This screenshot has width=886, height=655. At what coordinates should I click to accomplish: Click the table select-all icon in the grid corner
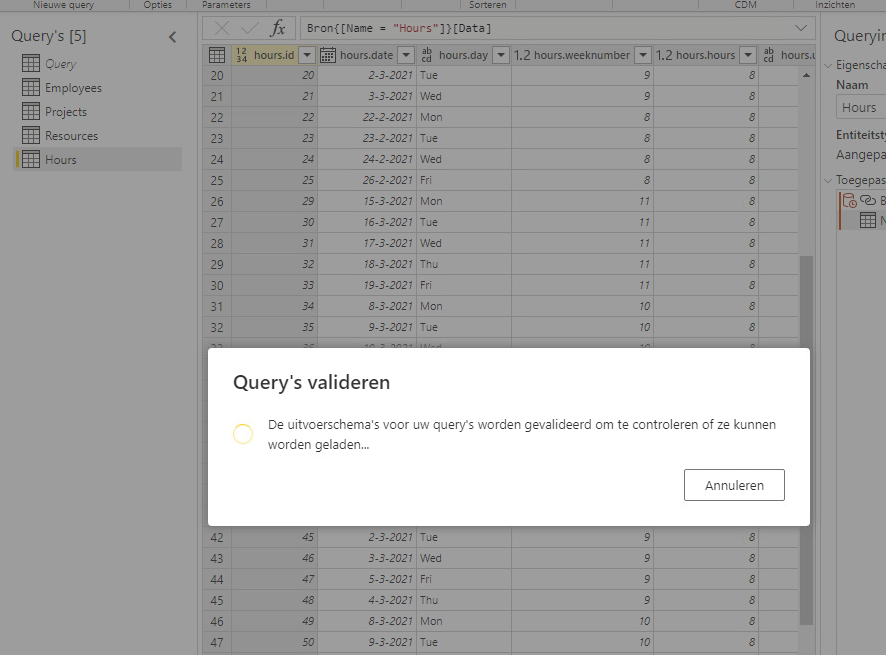[x=217, y=55]
